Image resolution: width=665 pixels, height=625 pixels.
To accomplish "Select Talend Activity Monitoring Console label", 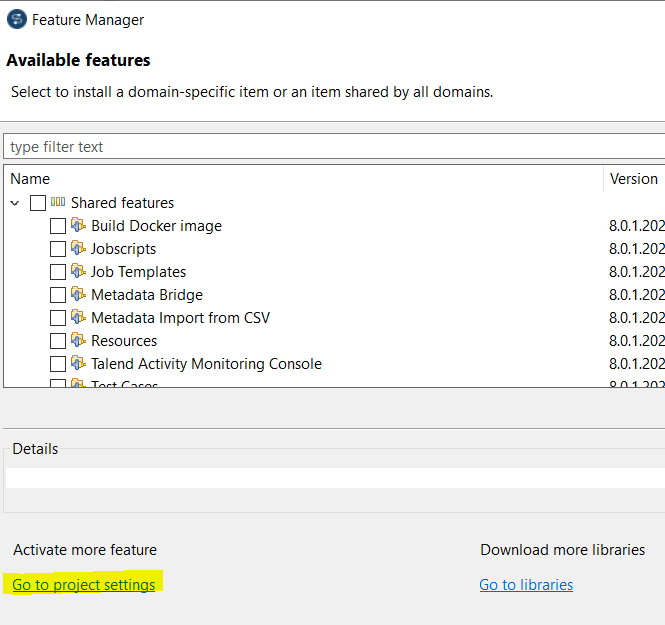I will pos(207,364).
